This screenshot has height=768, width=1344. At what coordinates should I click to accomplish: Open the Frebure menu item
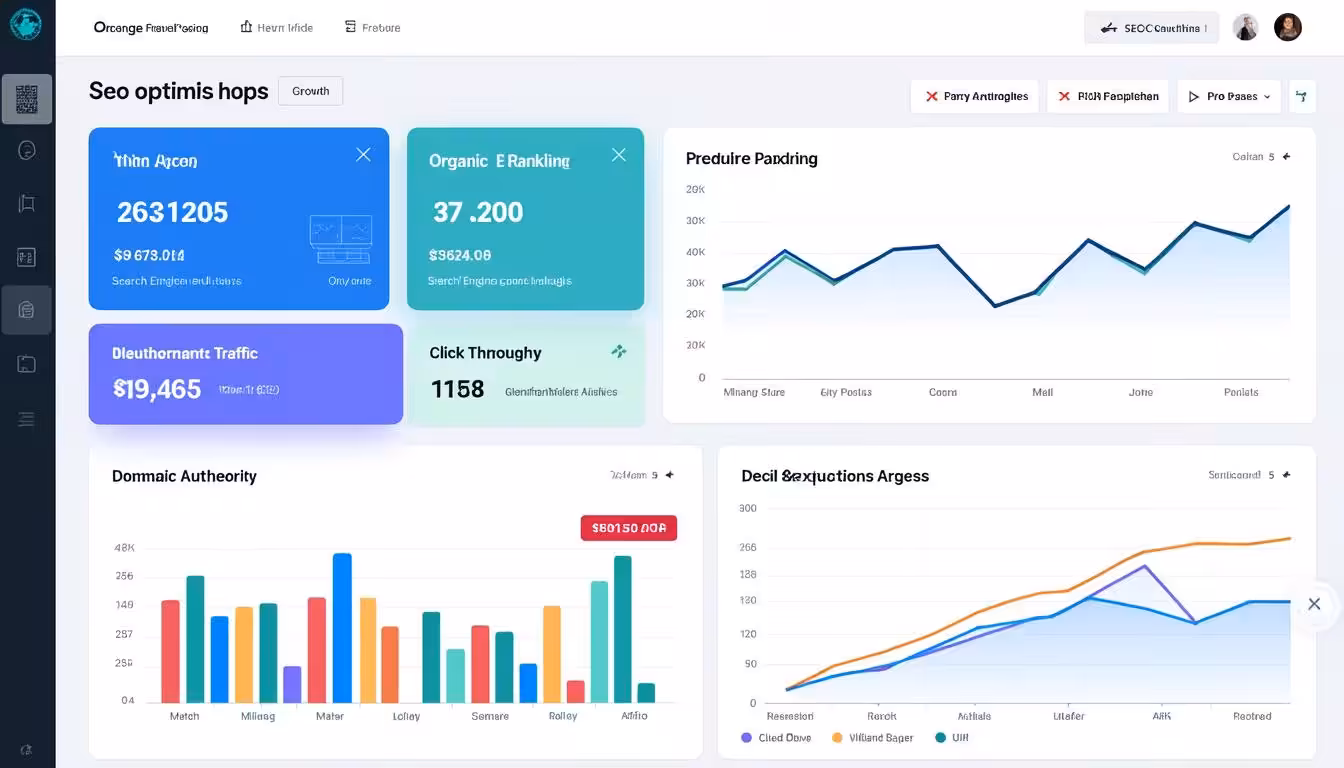(x=372, y=27)
